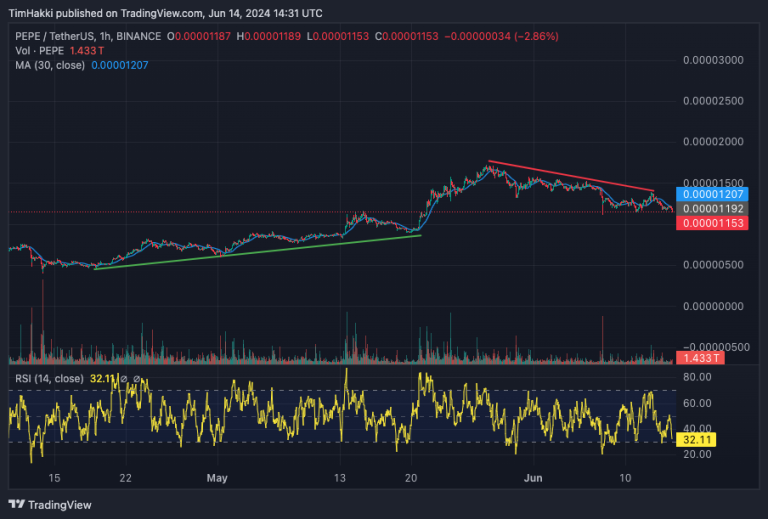
Task: Select the MA (30, close) indicator legend
Action: tap(50, 65)
